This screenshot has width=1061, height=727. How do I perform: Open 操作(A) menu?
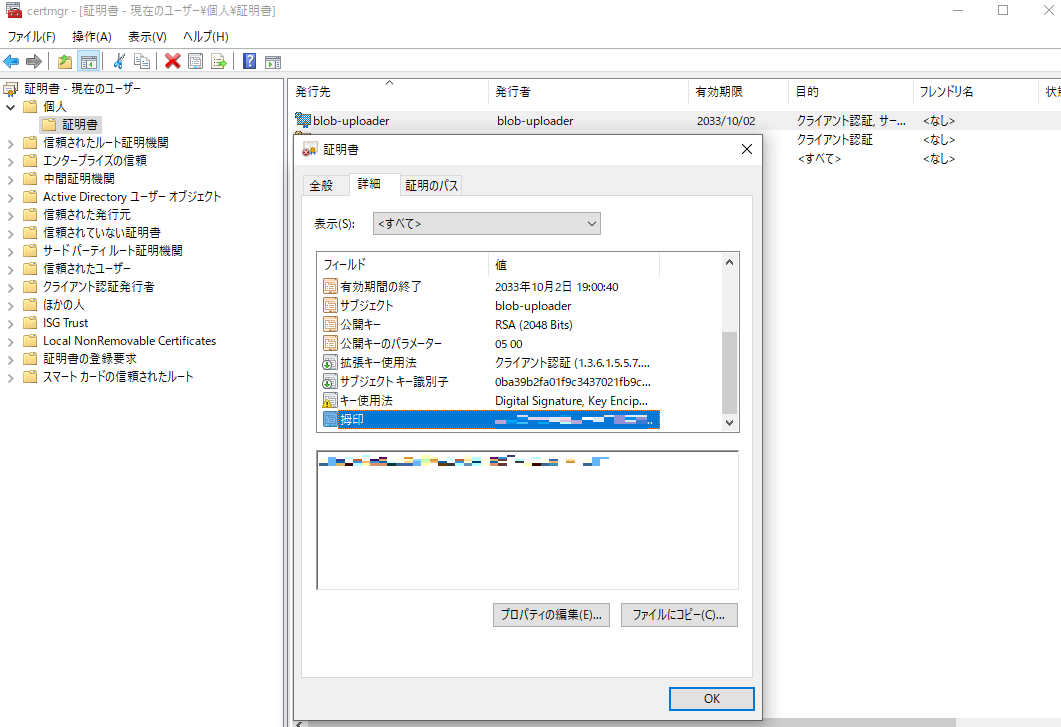(x=91, y=37)
